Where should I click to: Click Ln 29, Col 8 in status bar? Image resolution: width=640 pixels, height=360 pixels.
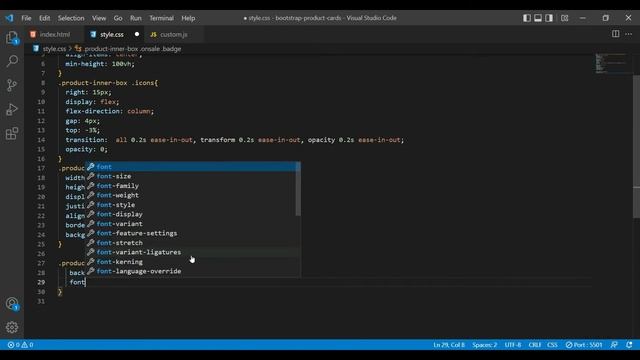pos(449,345)
